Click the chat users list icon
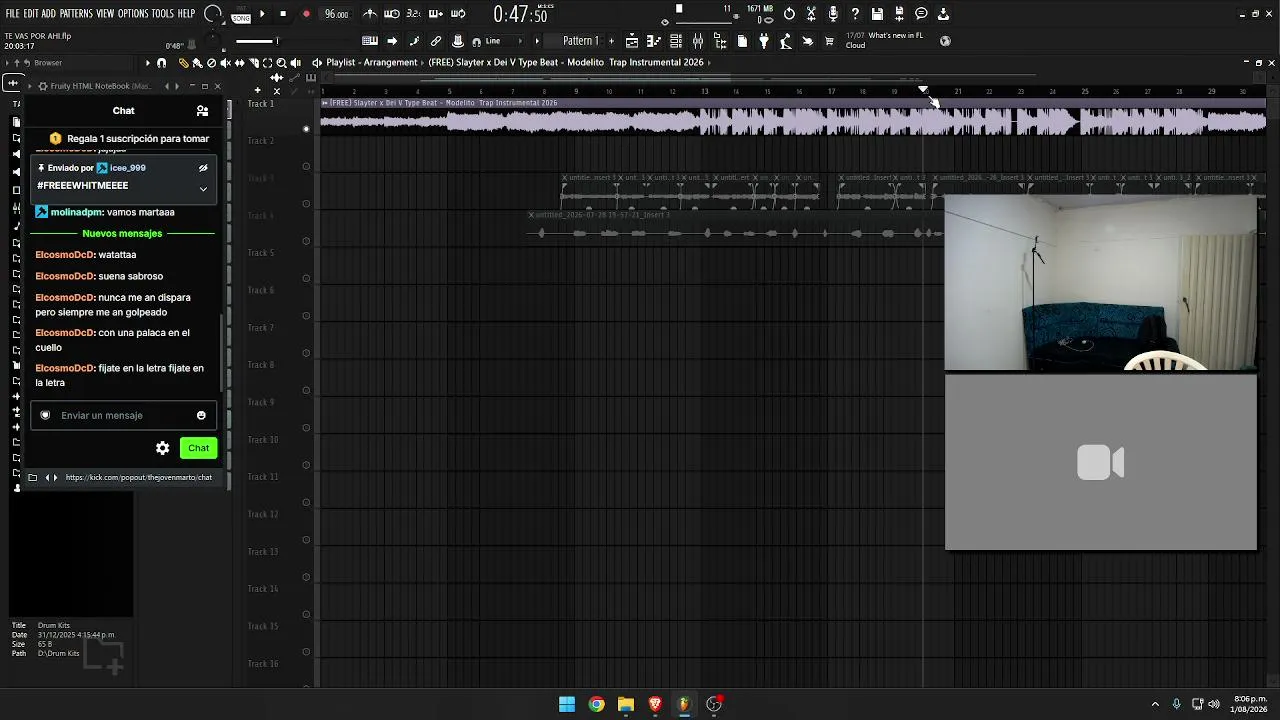 point(202,111)
